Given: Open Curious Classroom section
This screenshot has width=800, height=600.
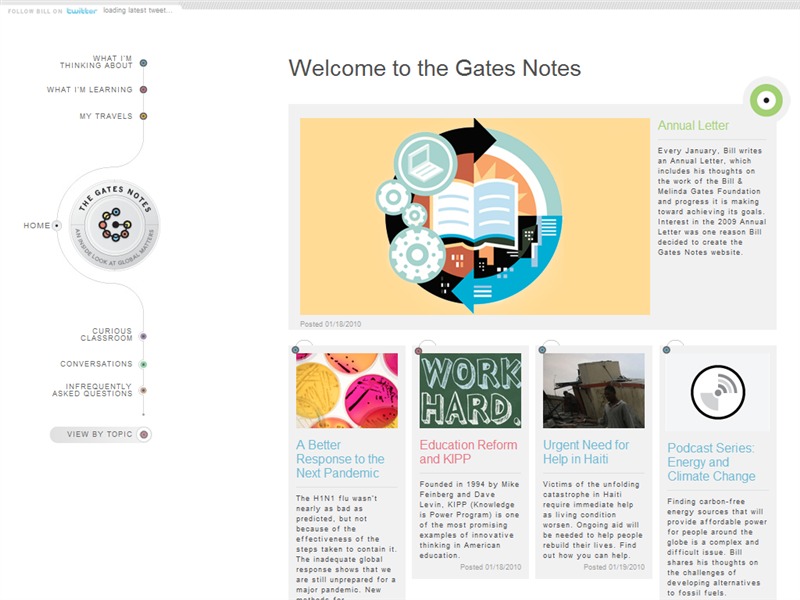Looking at the screenshot, I should click(106, 334).
